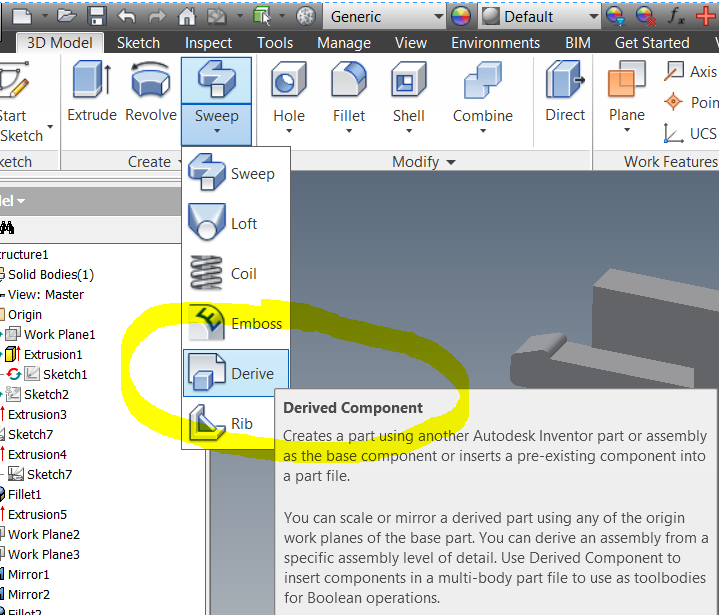Switch to the Sketch tab

138,43
